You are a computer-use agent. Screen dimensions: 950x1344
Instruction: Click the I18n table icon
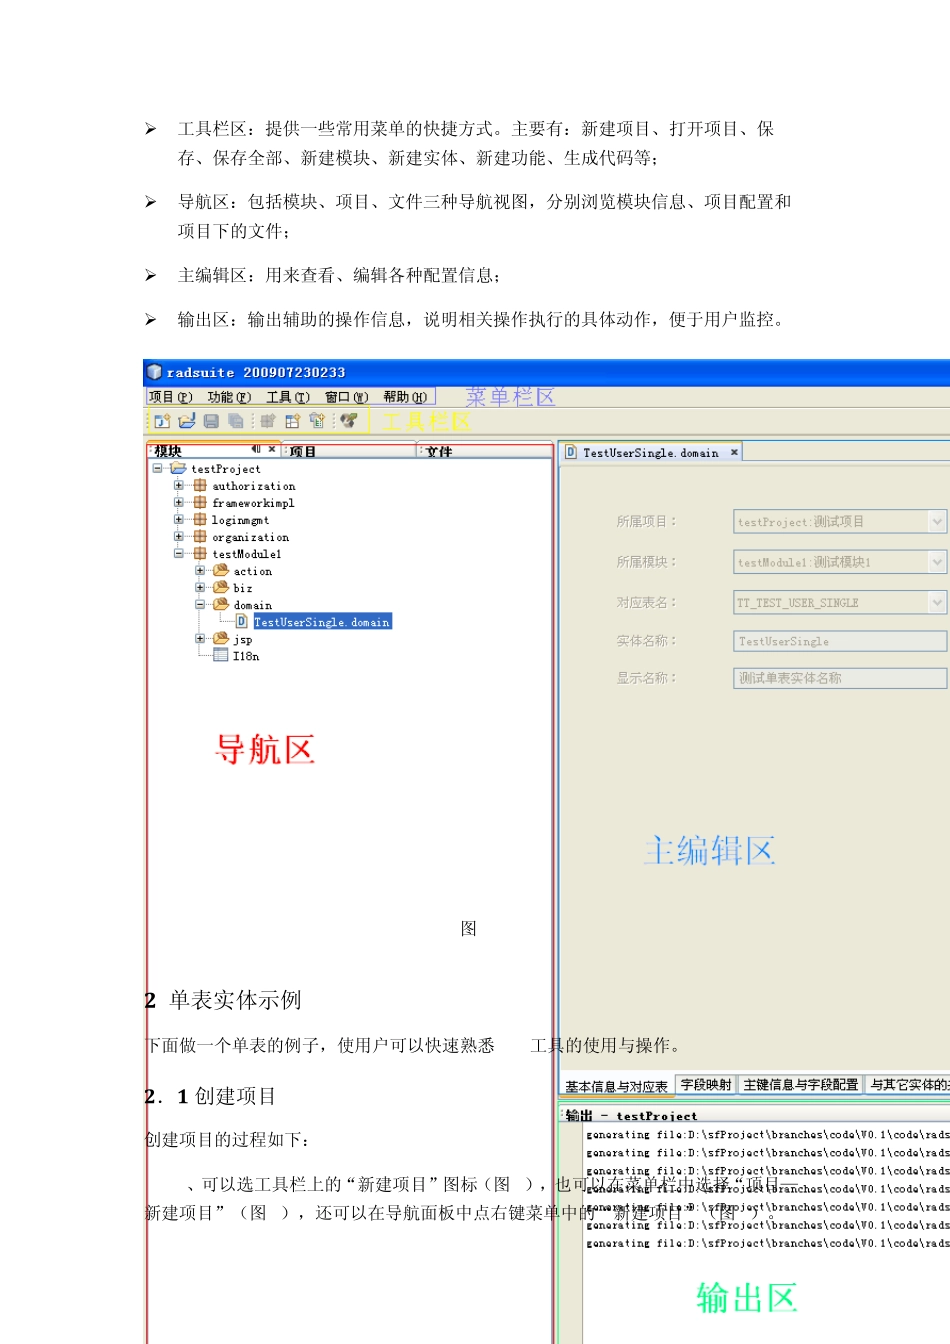(x=221, y=655)
